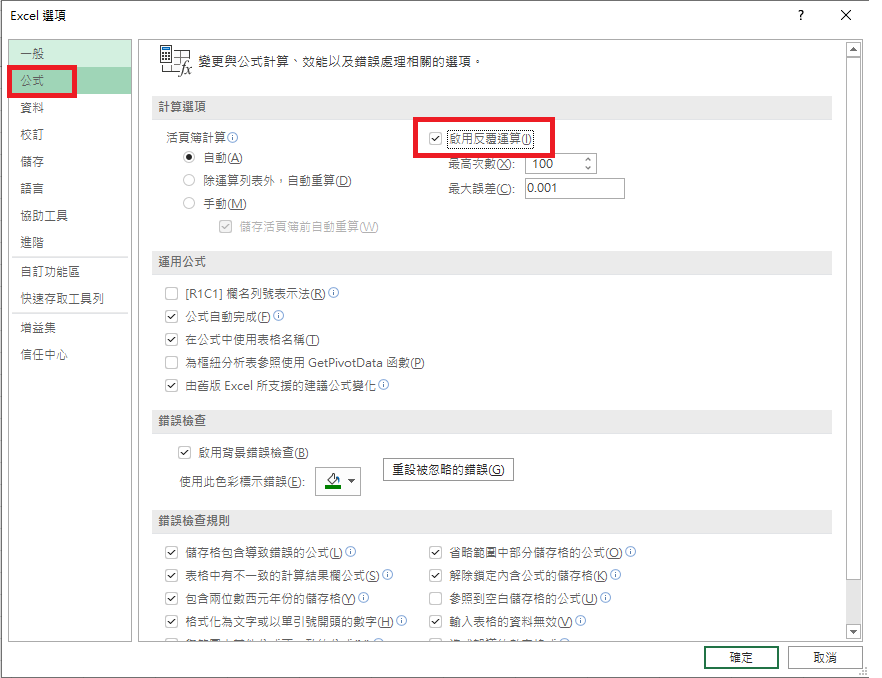Click the info icon beside R1C1 欄名列號表示法
The image size is (882, 678).
[334, 293]
